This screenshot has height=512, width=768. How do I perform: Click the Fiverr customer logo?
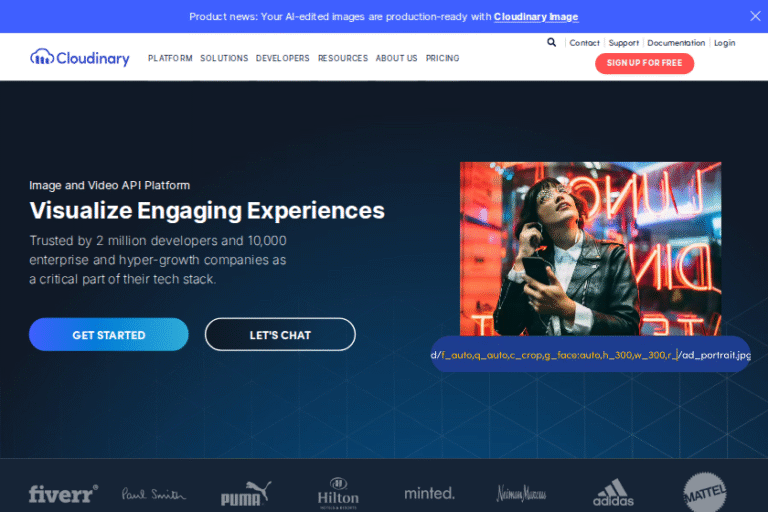[63, 493]
